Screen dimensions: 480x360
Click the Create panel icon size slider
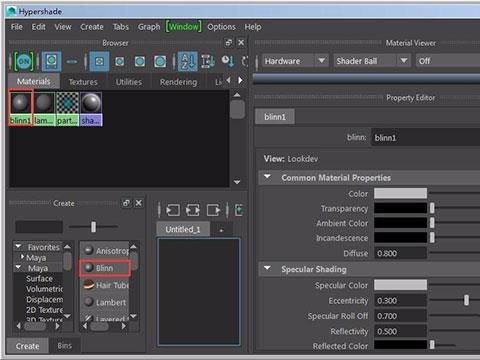[x=93, y=227]
